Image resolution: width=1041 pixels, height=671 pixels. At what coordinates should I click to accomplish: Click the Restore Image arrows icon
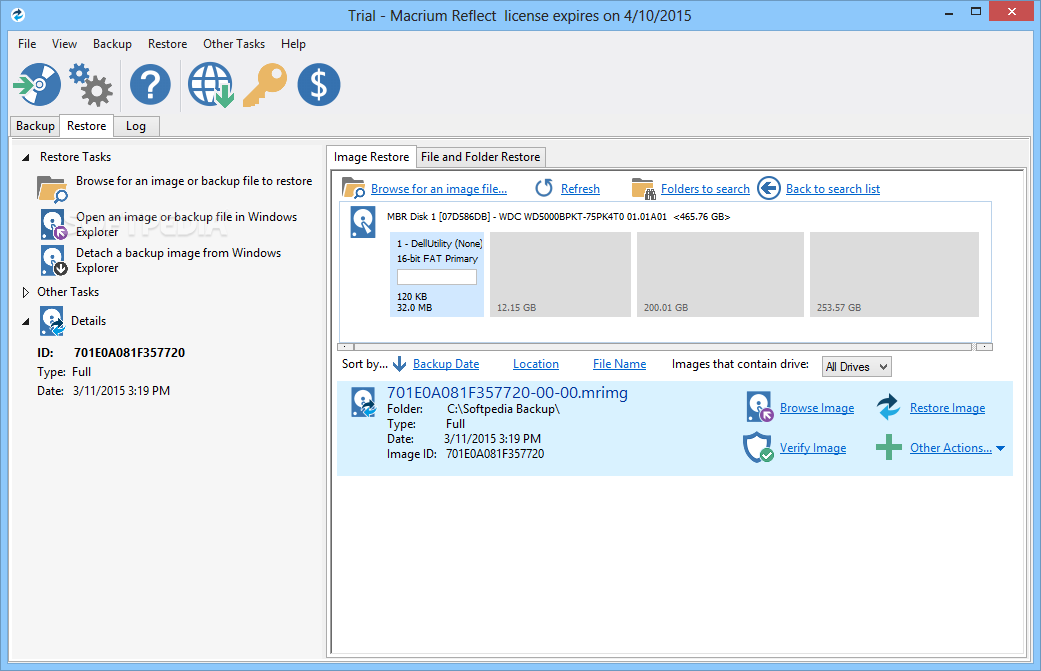888,407
